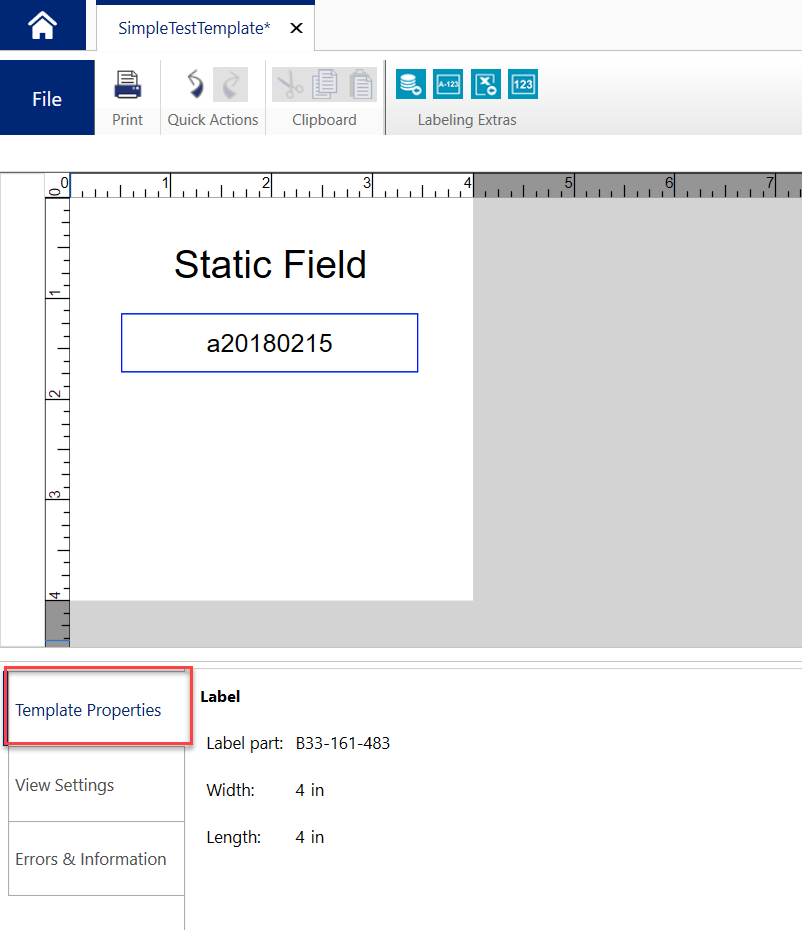Click the greyed-out Redo icon
This screenshot has width=802, height=930.
(231, 84)
